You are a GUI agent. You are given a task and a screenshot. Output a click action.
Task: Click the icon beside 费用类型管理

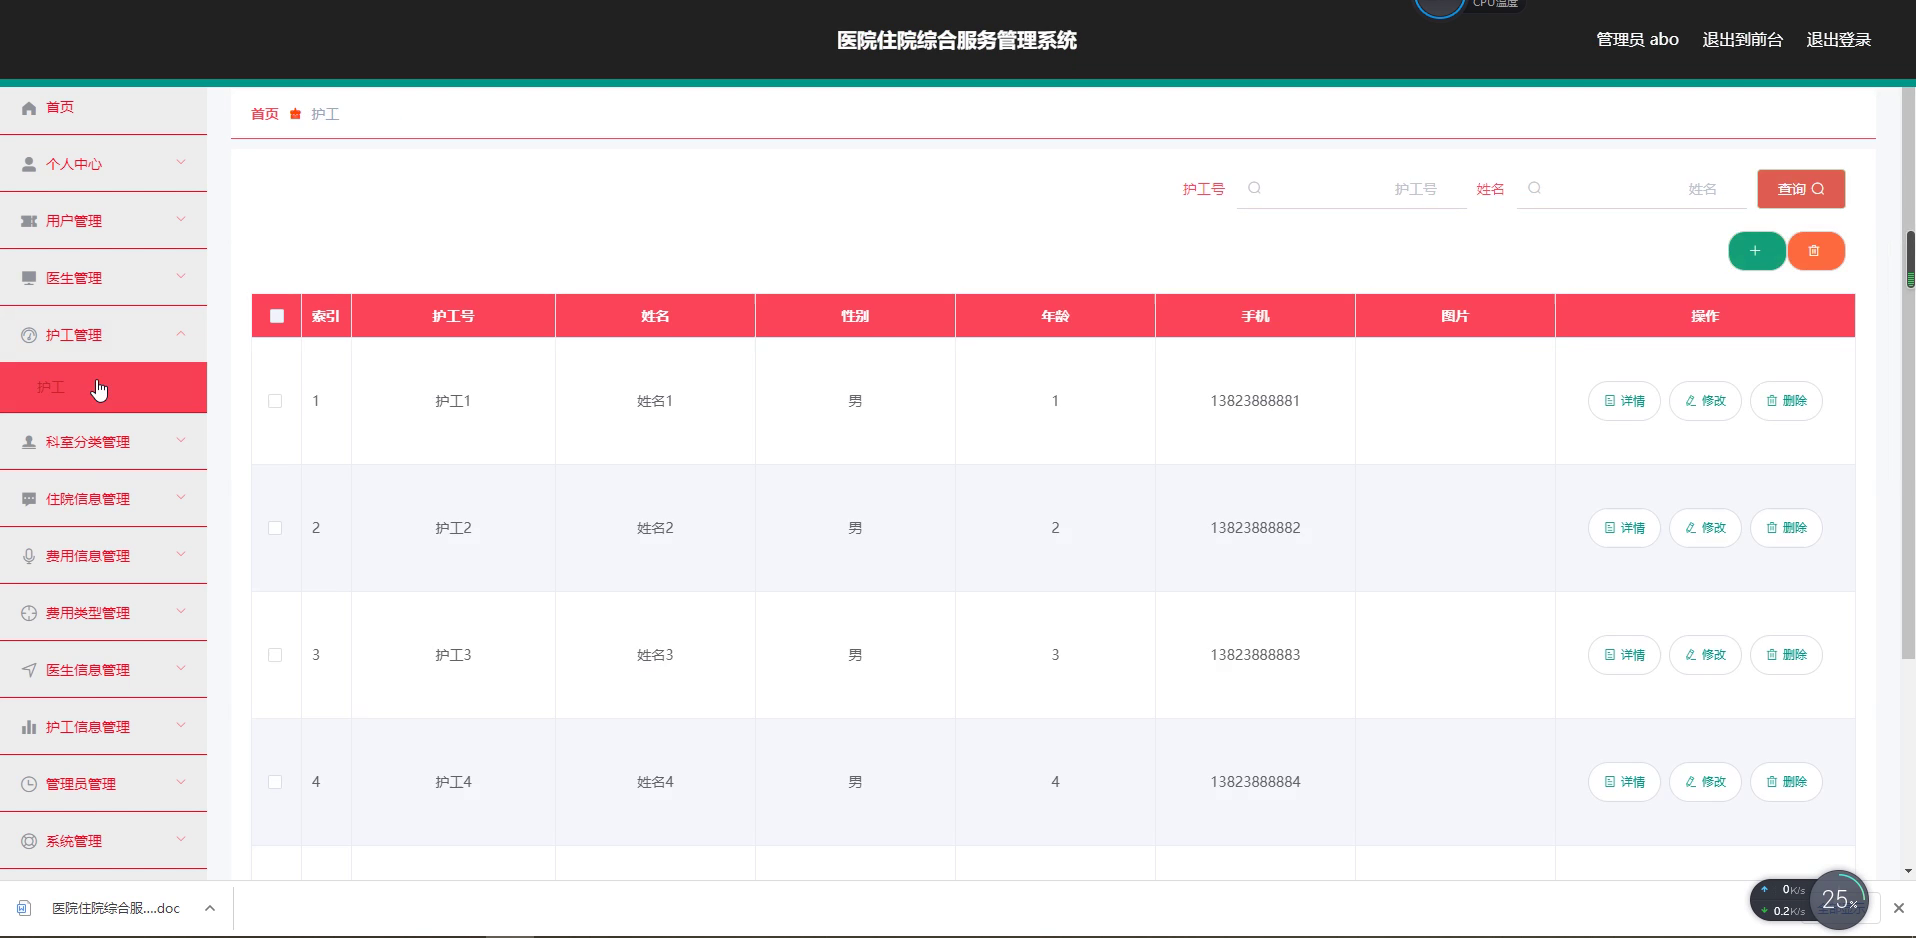[29, 613]
